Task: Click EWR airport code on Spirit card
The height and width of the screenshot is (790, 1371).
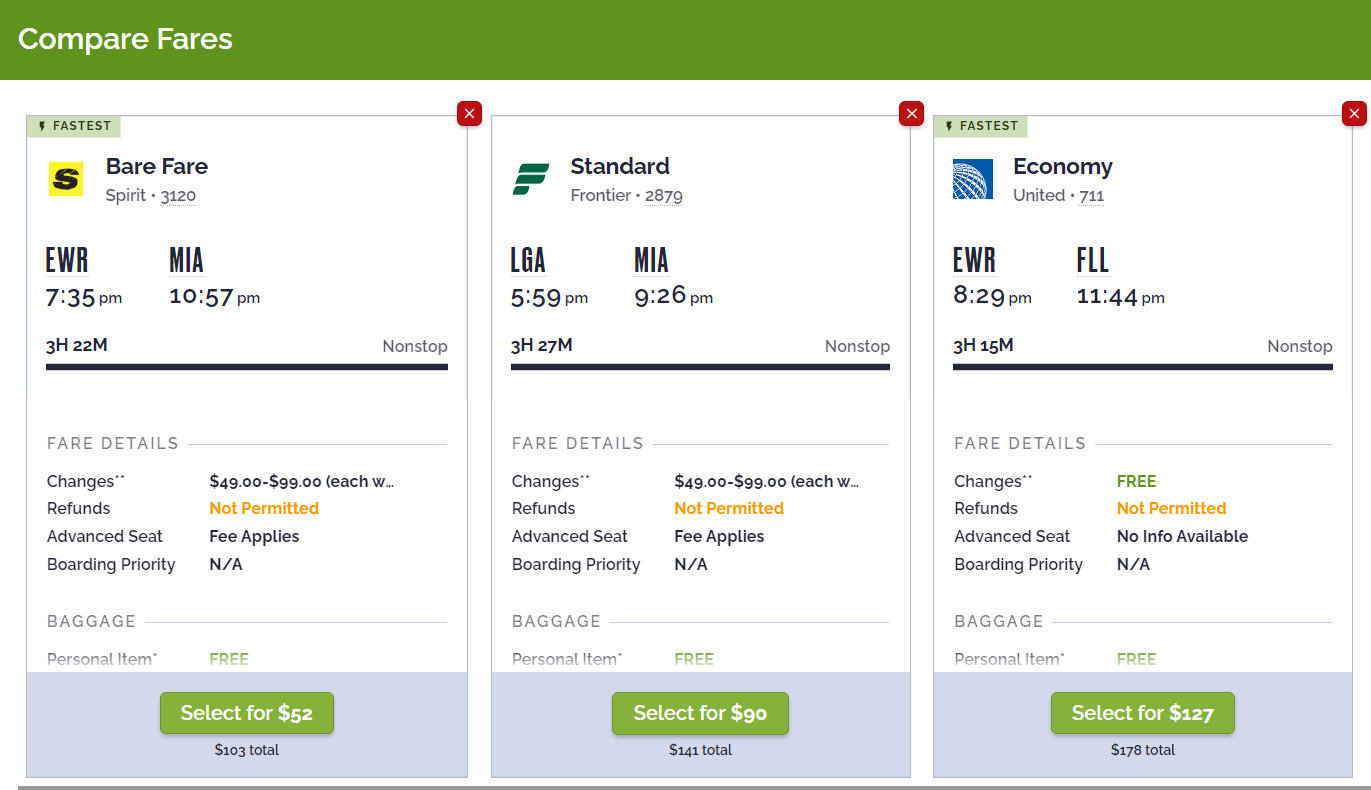Action: [x=67, y=261]
